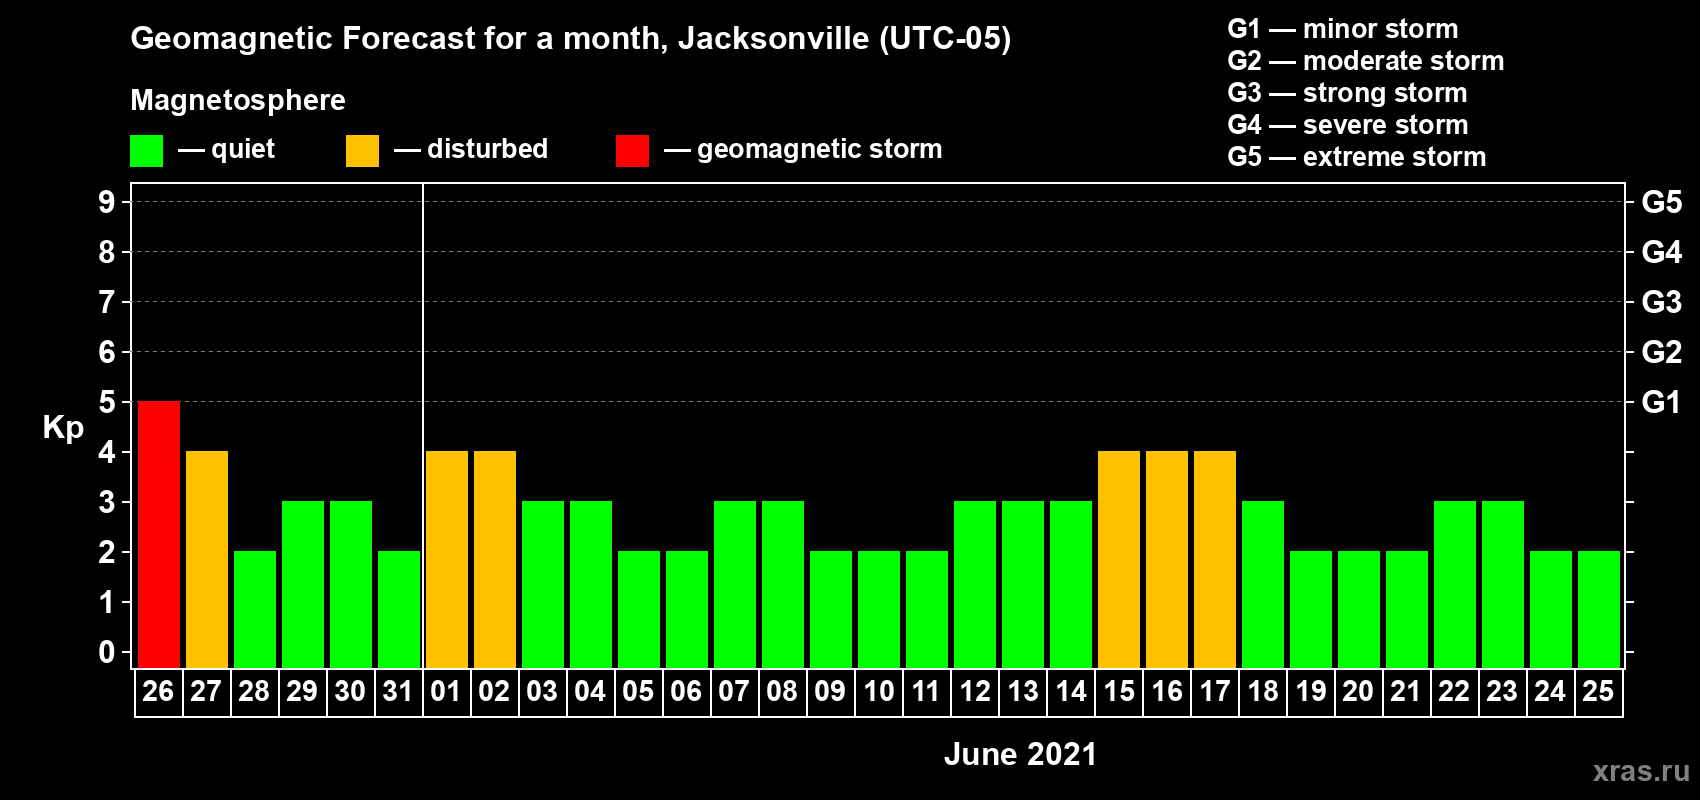
Task: Click the orange bar for June 01
Action: [447, 559]
